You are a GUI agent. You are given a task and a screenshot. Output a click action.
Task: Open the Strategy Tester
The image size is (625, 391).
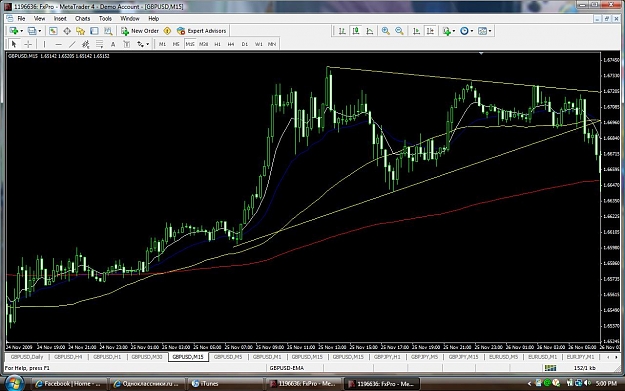pyautogui.click(x=108, y=31)
